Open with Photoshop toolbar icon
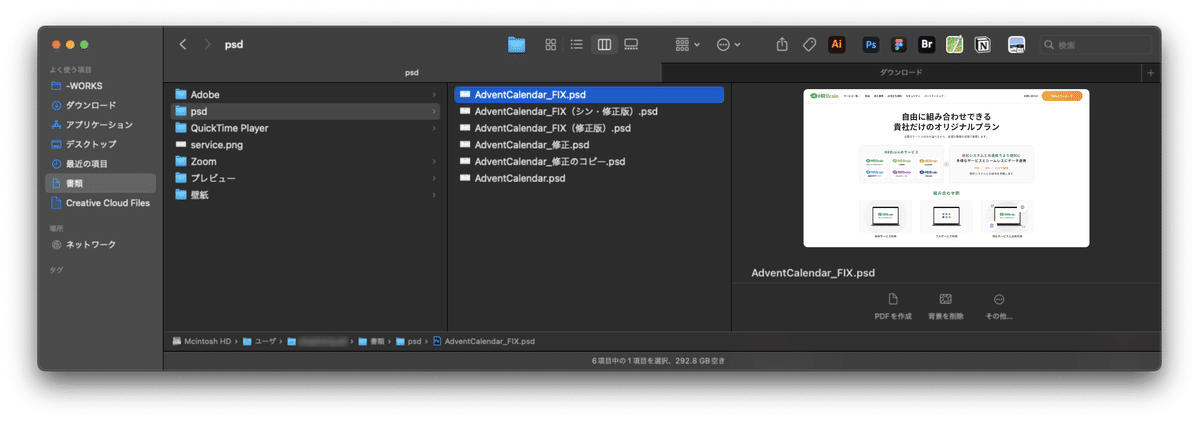1200x422 pixels. pos(871,44)
